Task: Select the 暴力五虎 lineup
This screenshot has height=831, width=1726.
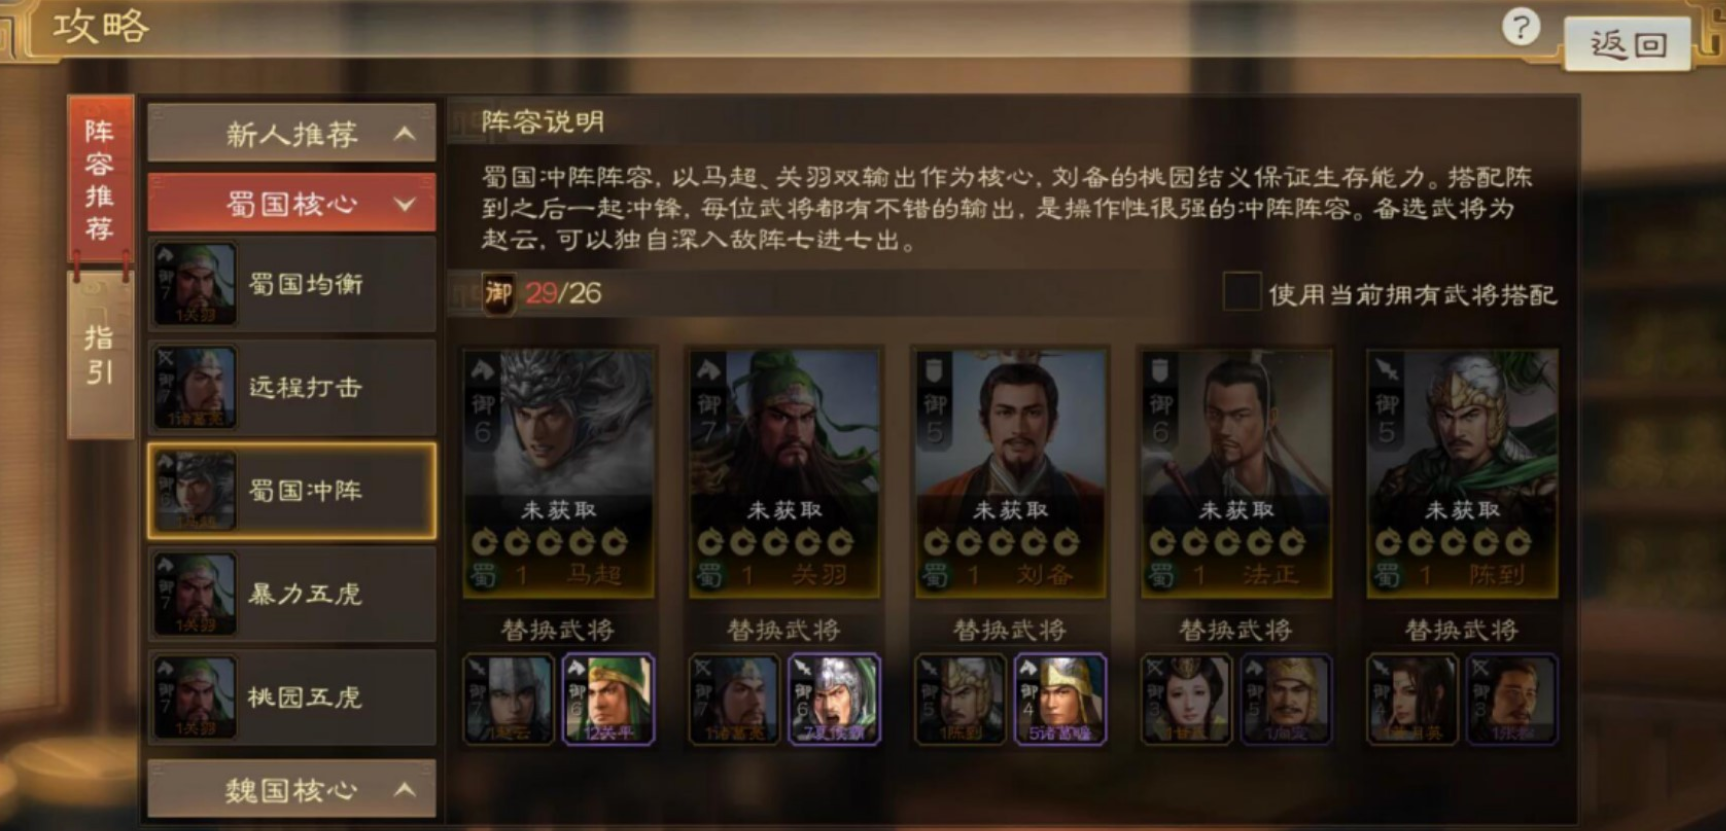Action: 292,594
